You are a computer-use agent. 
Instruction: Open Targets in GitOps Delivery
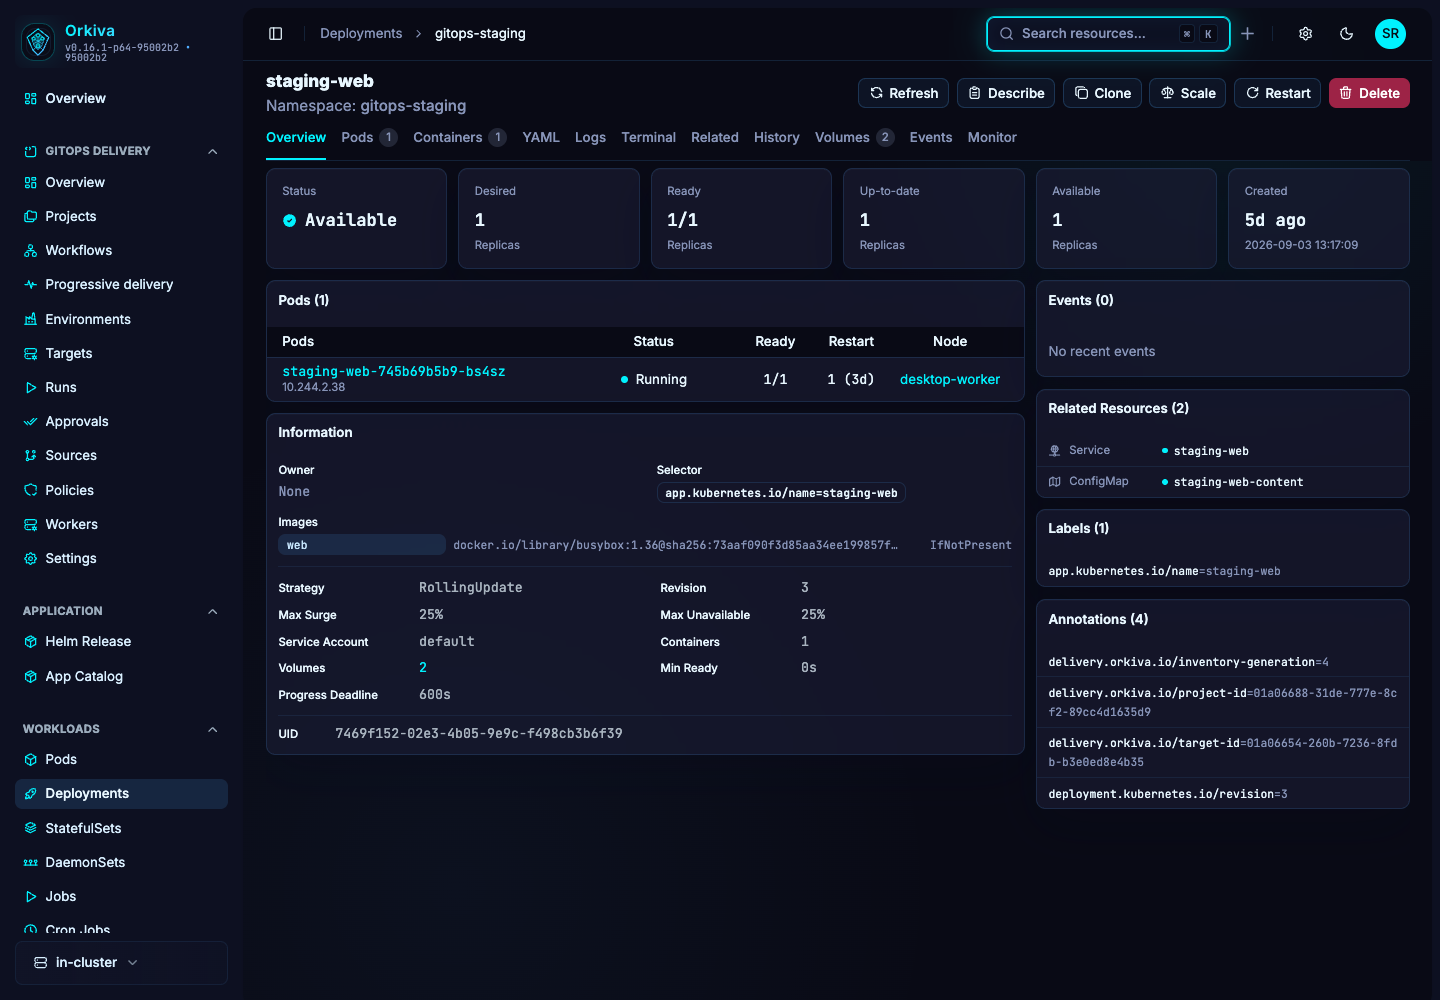point(68,353)
